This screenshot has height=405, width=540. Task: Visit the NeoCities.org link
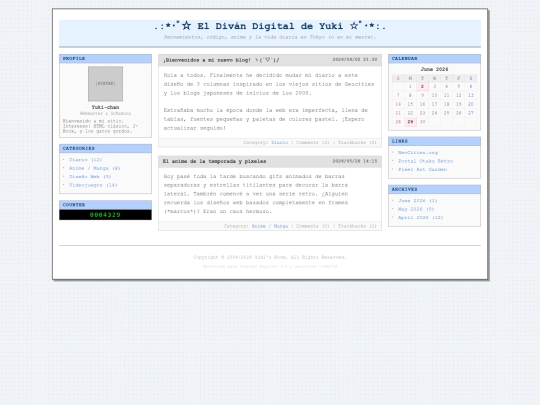(418, 153)
